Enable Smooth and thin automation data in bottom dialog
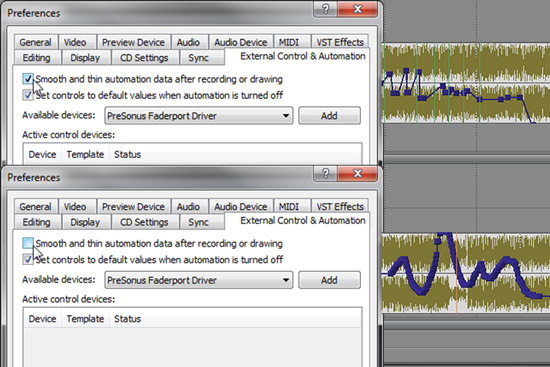The image size is (550, 367). pos(28,243)
